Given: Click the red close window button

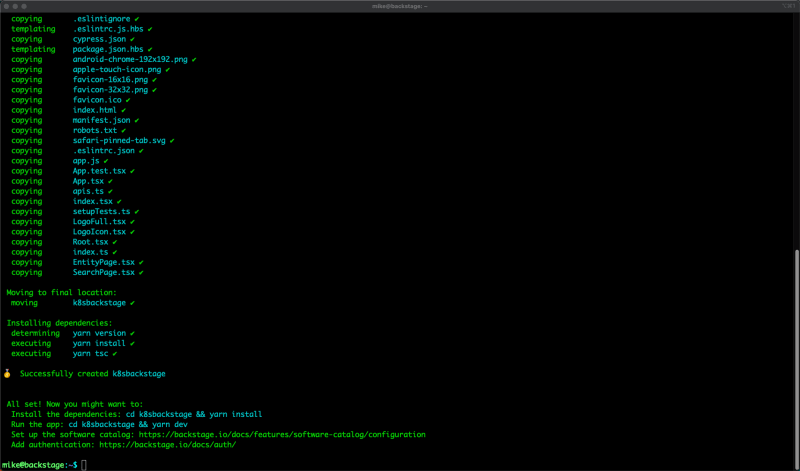Looking at the screenshot, I should point(6,6).
